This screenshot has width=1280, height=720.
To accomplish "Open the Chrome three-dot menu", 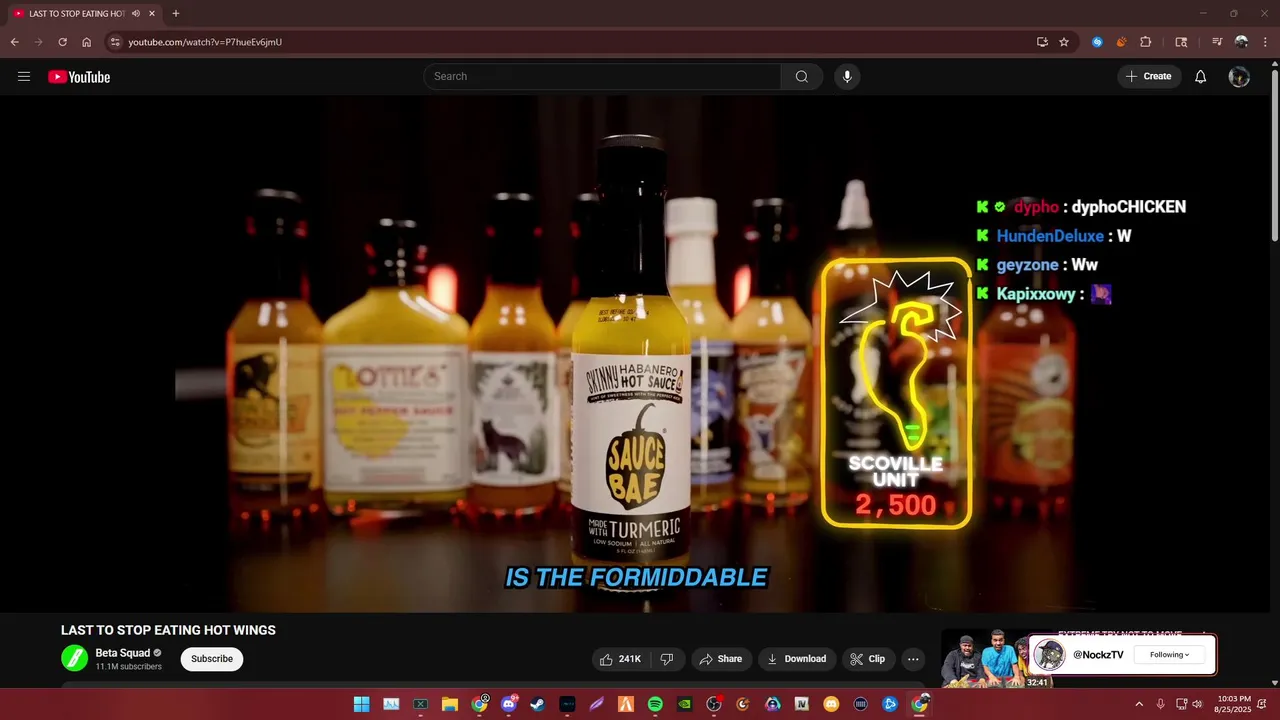I will pos(1264,42).
